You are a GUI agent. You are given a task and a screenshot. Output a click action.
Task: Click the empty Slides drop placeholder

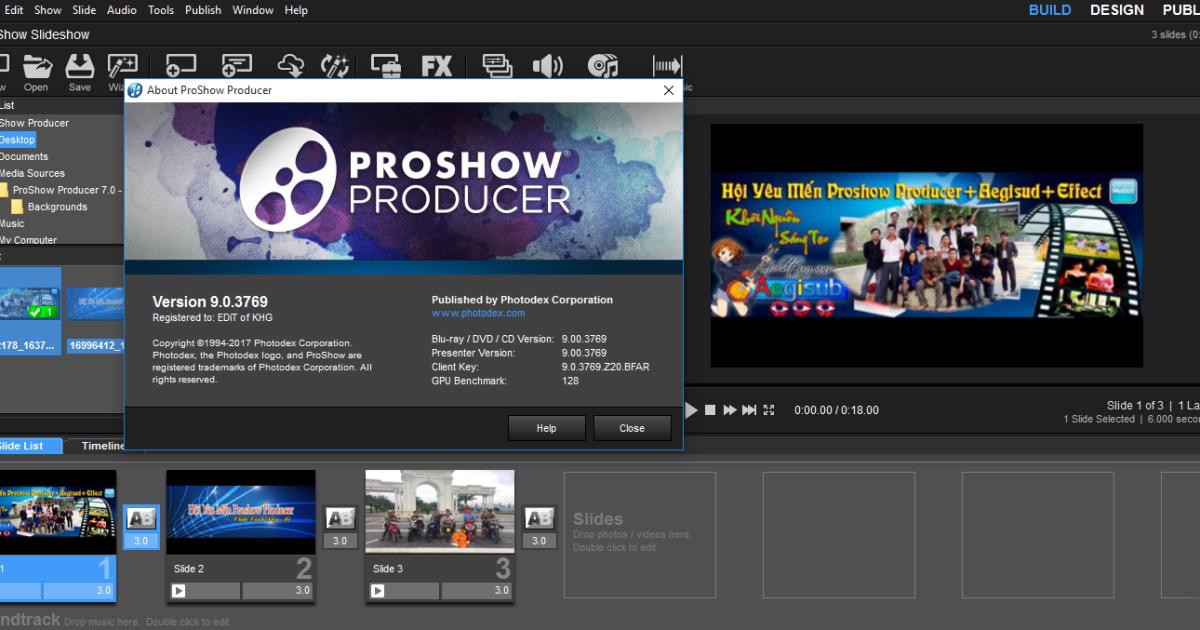tap(638, 534)
